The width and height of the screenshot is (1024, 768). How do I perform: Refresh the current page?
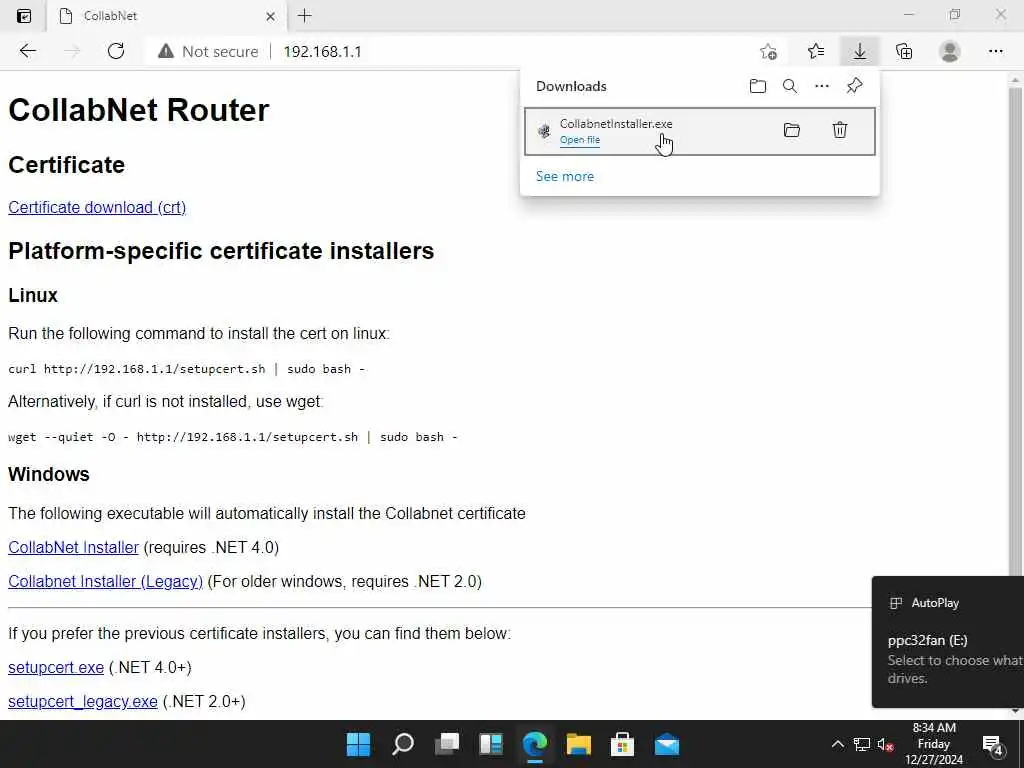point(116,51)
